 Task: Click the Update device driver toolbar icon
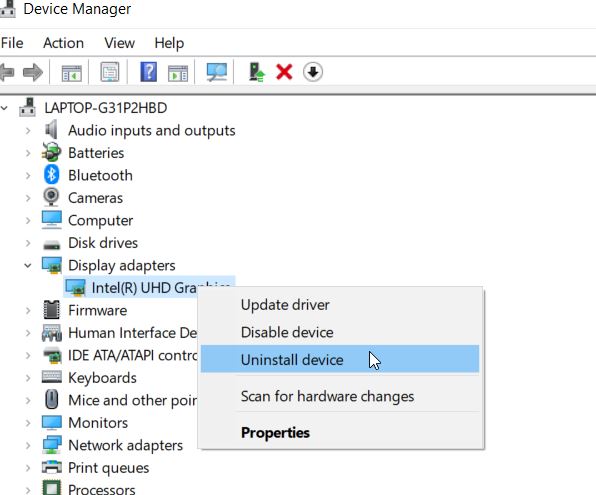[x=257, y=72]
